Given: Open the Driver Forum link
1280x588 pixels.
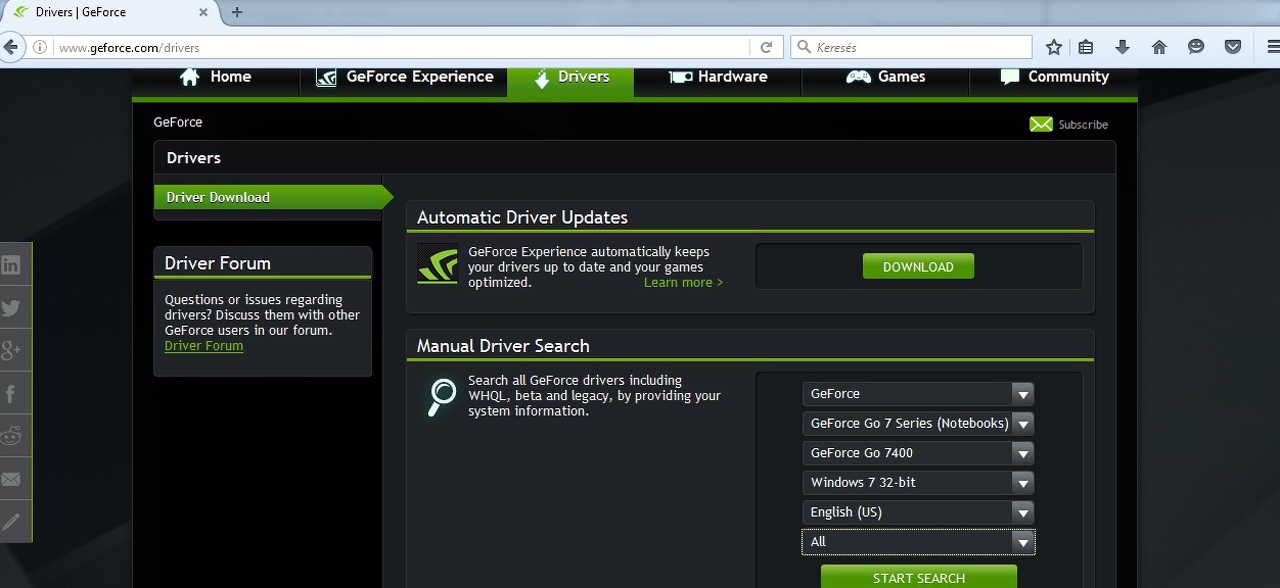Looking at the screenshot, I should [x=204, y=346].
